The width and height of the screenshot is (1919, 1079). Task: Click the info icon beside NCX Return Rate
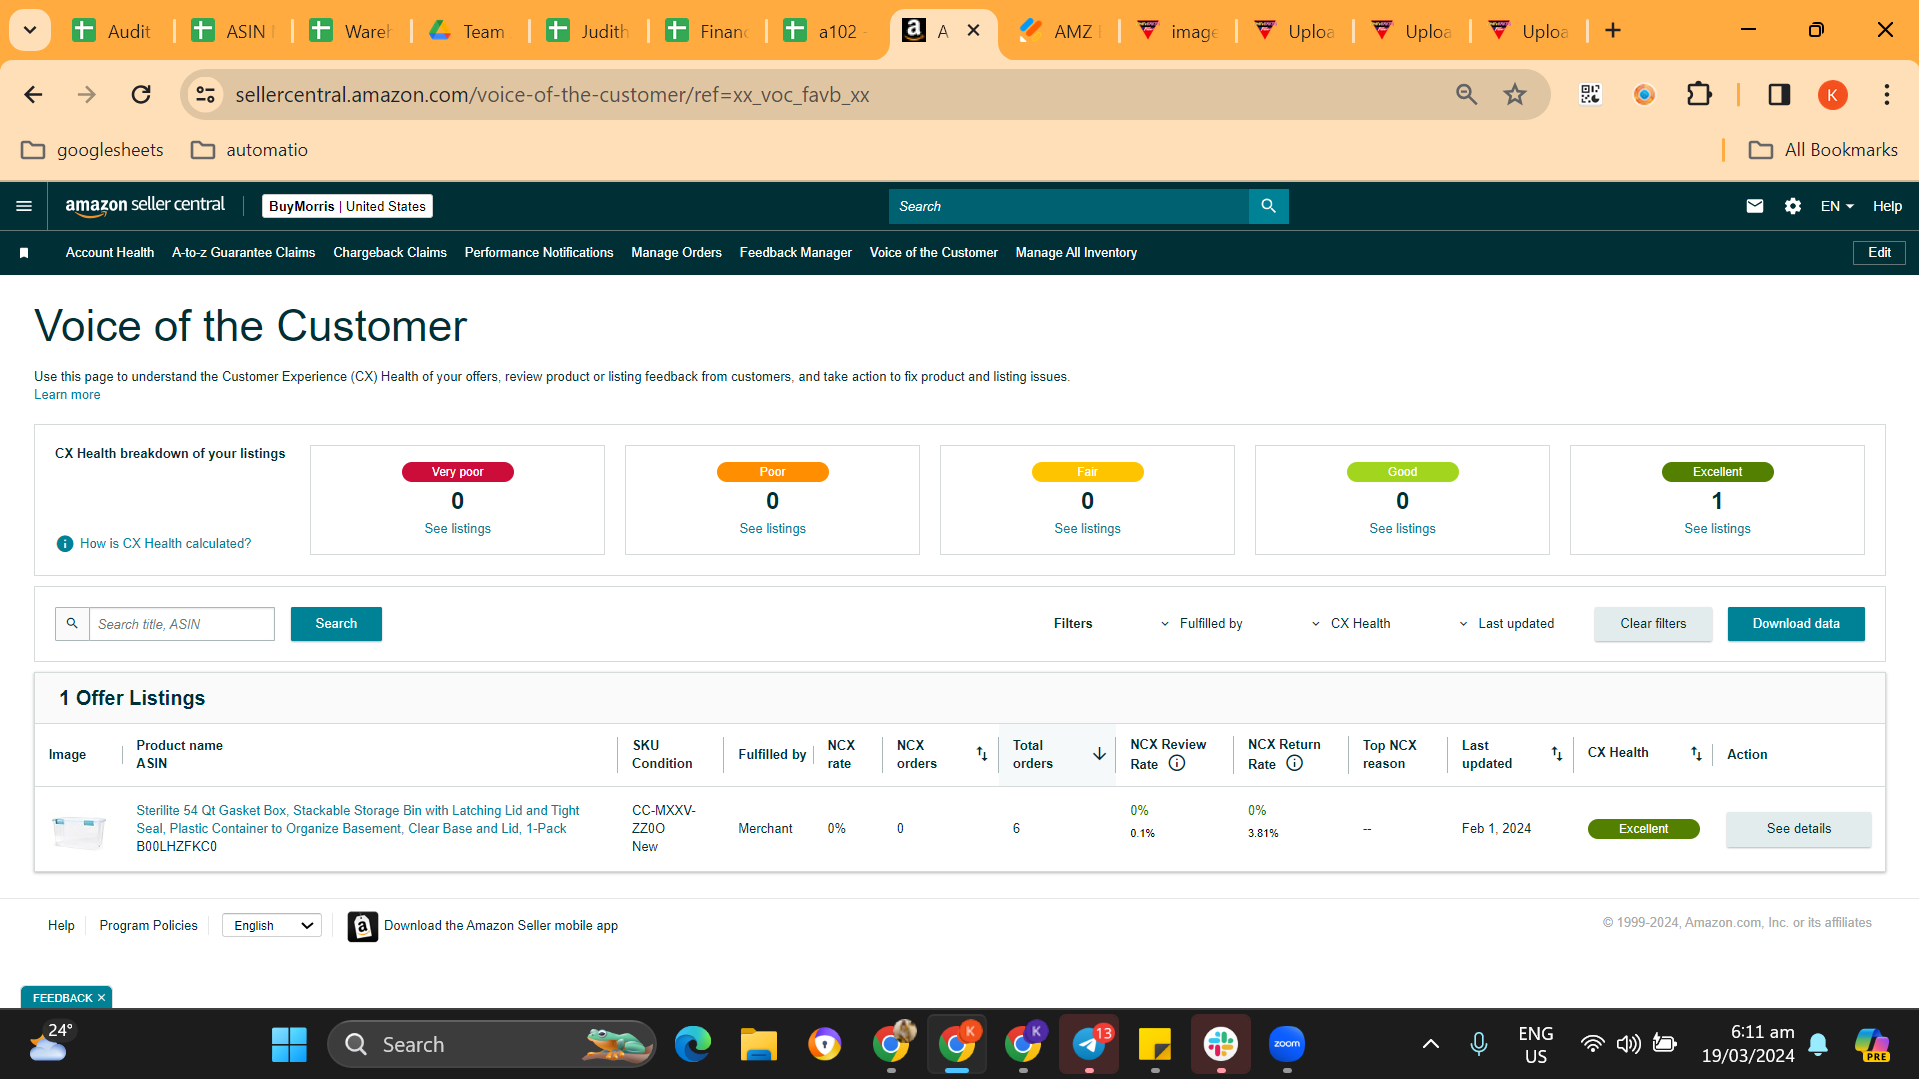tap(1294, 763)
